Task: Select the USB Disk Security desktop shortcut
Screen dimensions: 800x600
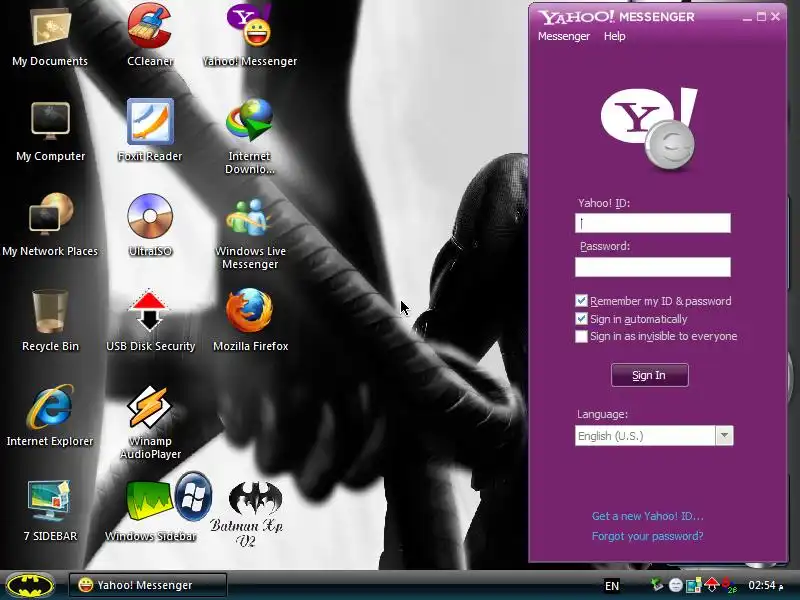Action: click(x=150, y=320)
